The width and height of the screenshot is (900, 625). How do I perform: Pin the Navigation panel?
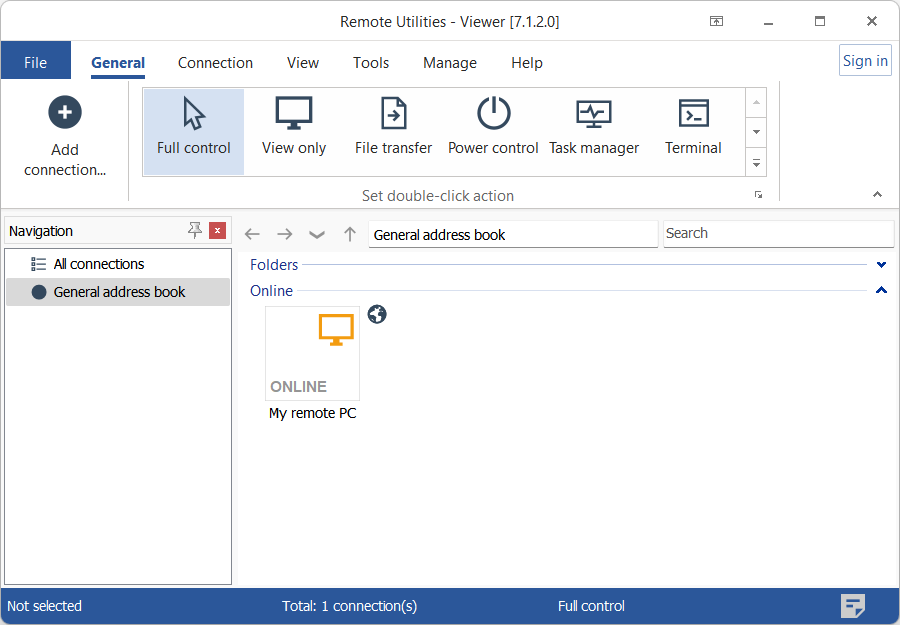click(195, 231)
